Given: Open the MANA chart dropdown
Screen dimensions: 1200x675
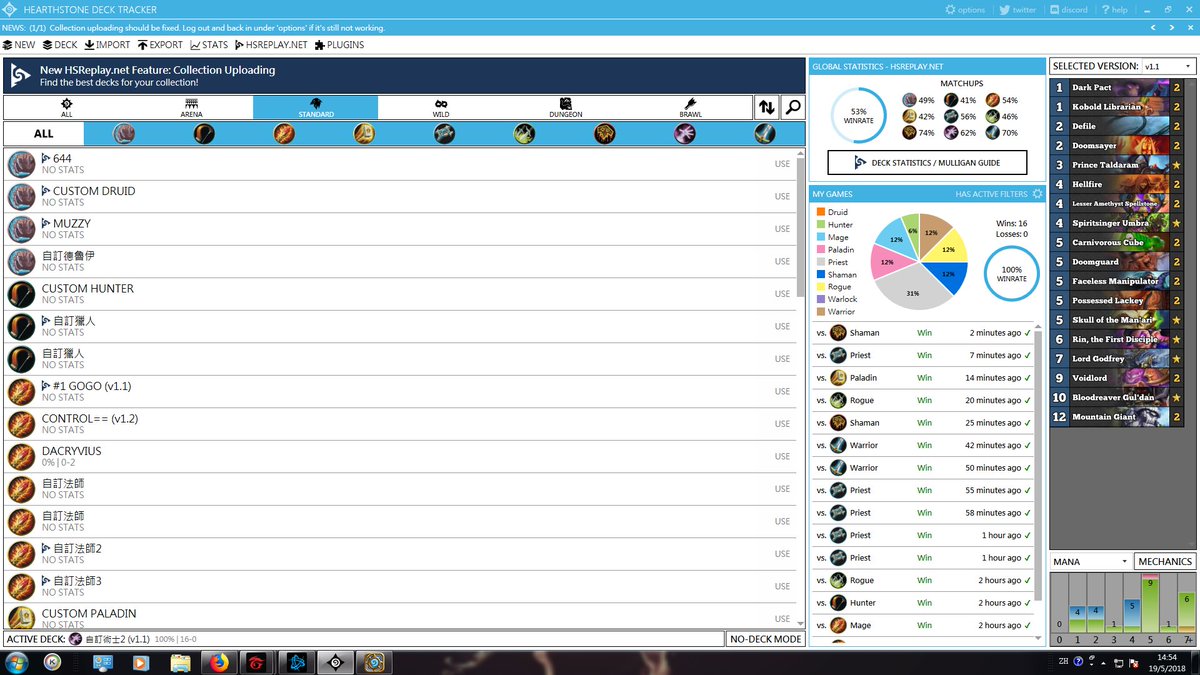Looking at the screenshot, I should point(1090,561).
